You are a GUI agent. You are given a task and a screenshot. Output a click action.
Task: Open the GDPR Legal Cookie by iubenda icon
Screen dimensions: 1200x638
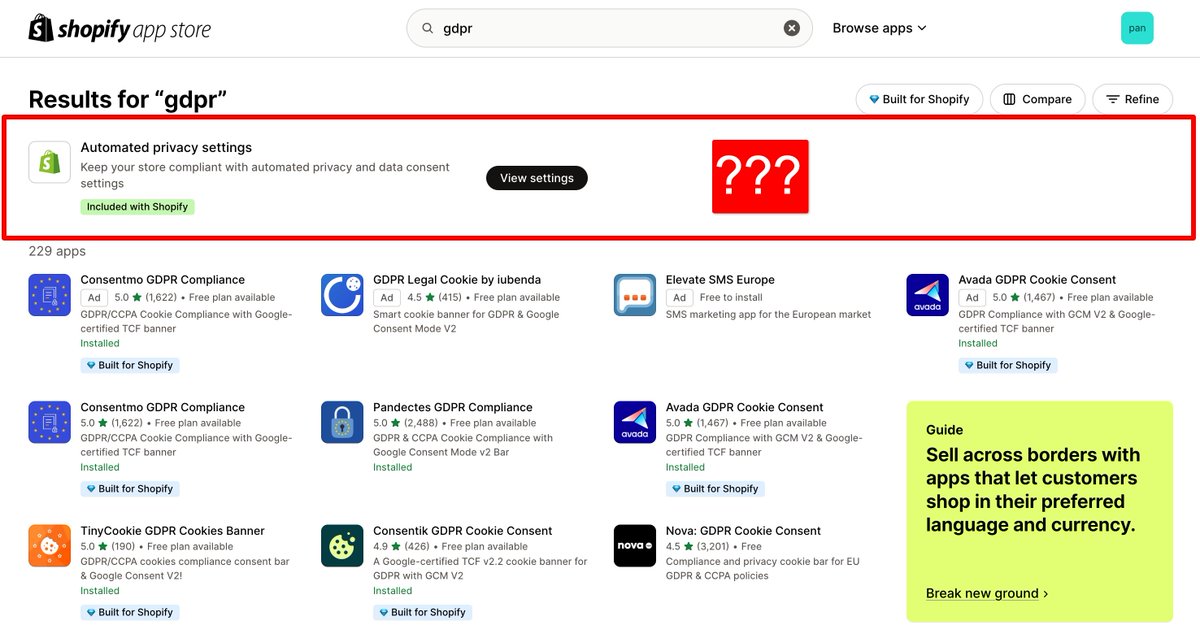(342, 295)
